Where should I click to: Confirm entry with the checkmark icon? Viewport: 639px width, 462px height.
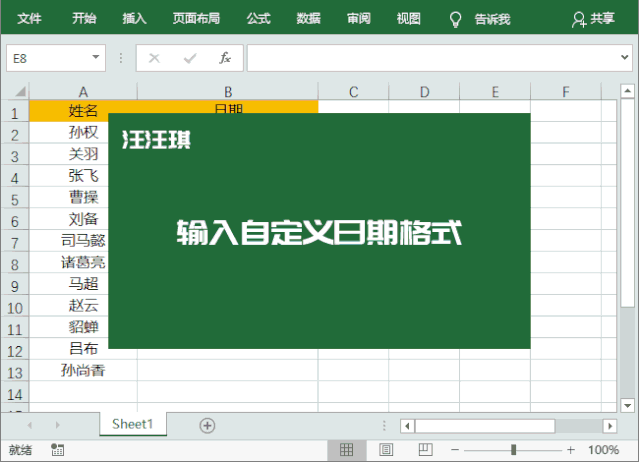(x=190, y=58)
